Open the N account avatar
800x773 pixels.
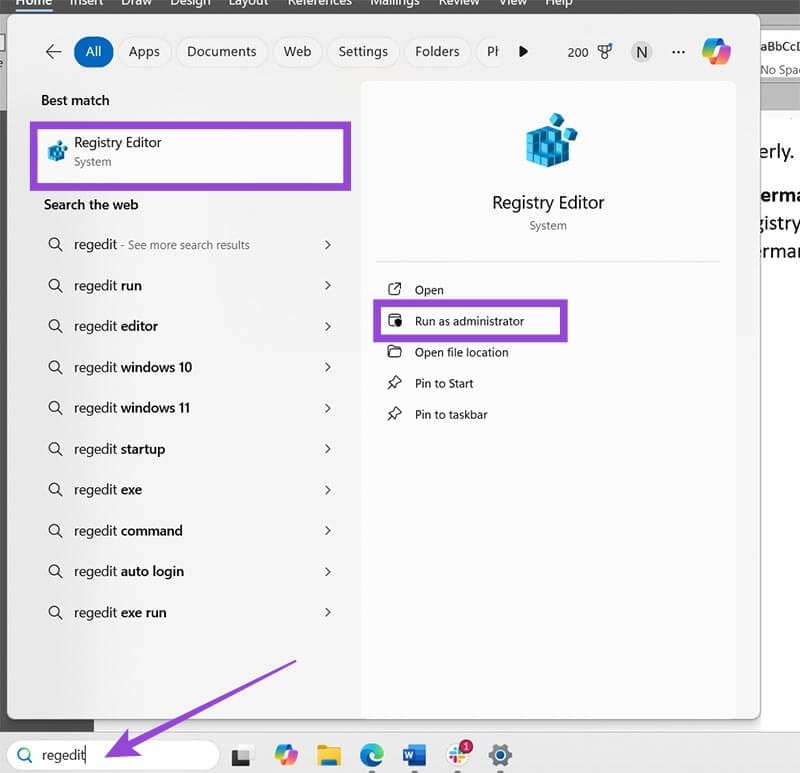642,52
